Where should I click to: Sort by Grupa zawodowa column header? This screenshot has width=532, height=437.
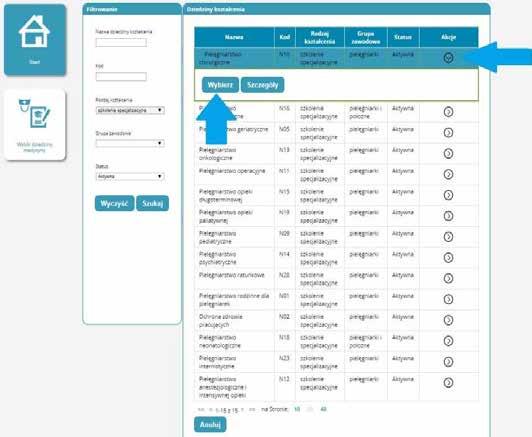coord(366,37)
